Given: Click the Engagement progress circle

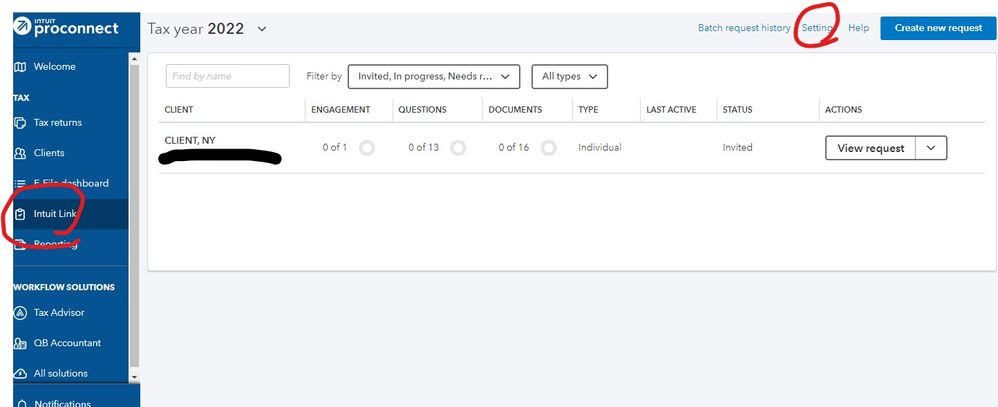Looking at the screenshot, I should coord(367,148).
